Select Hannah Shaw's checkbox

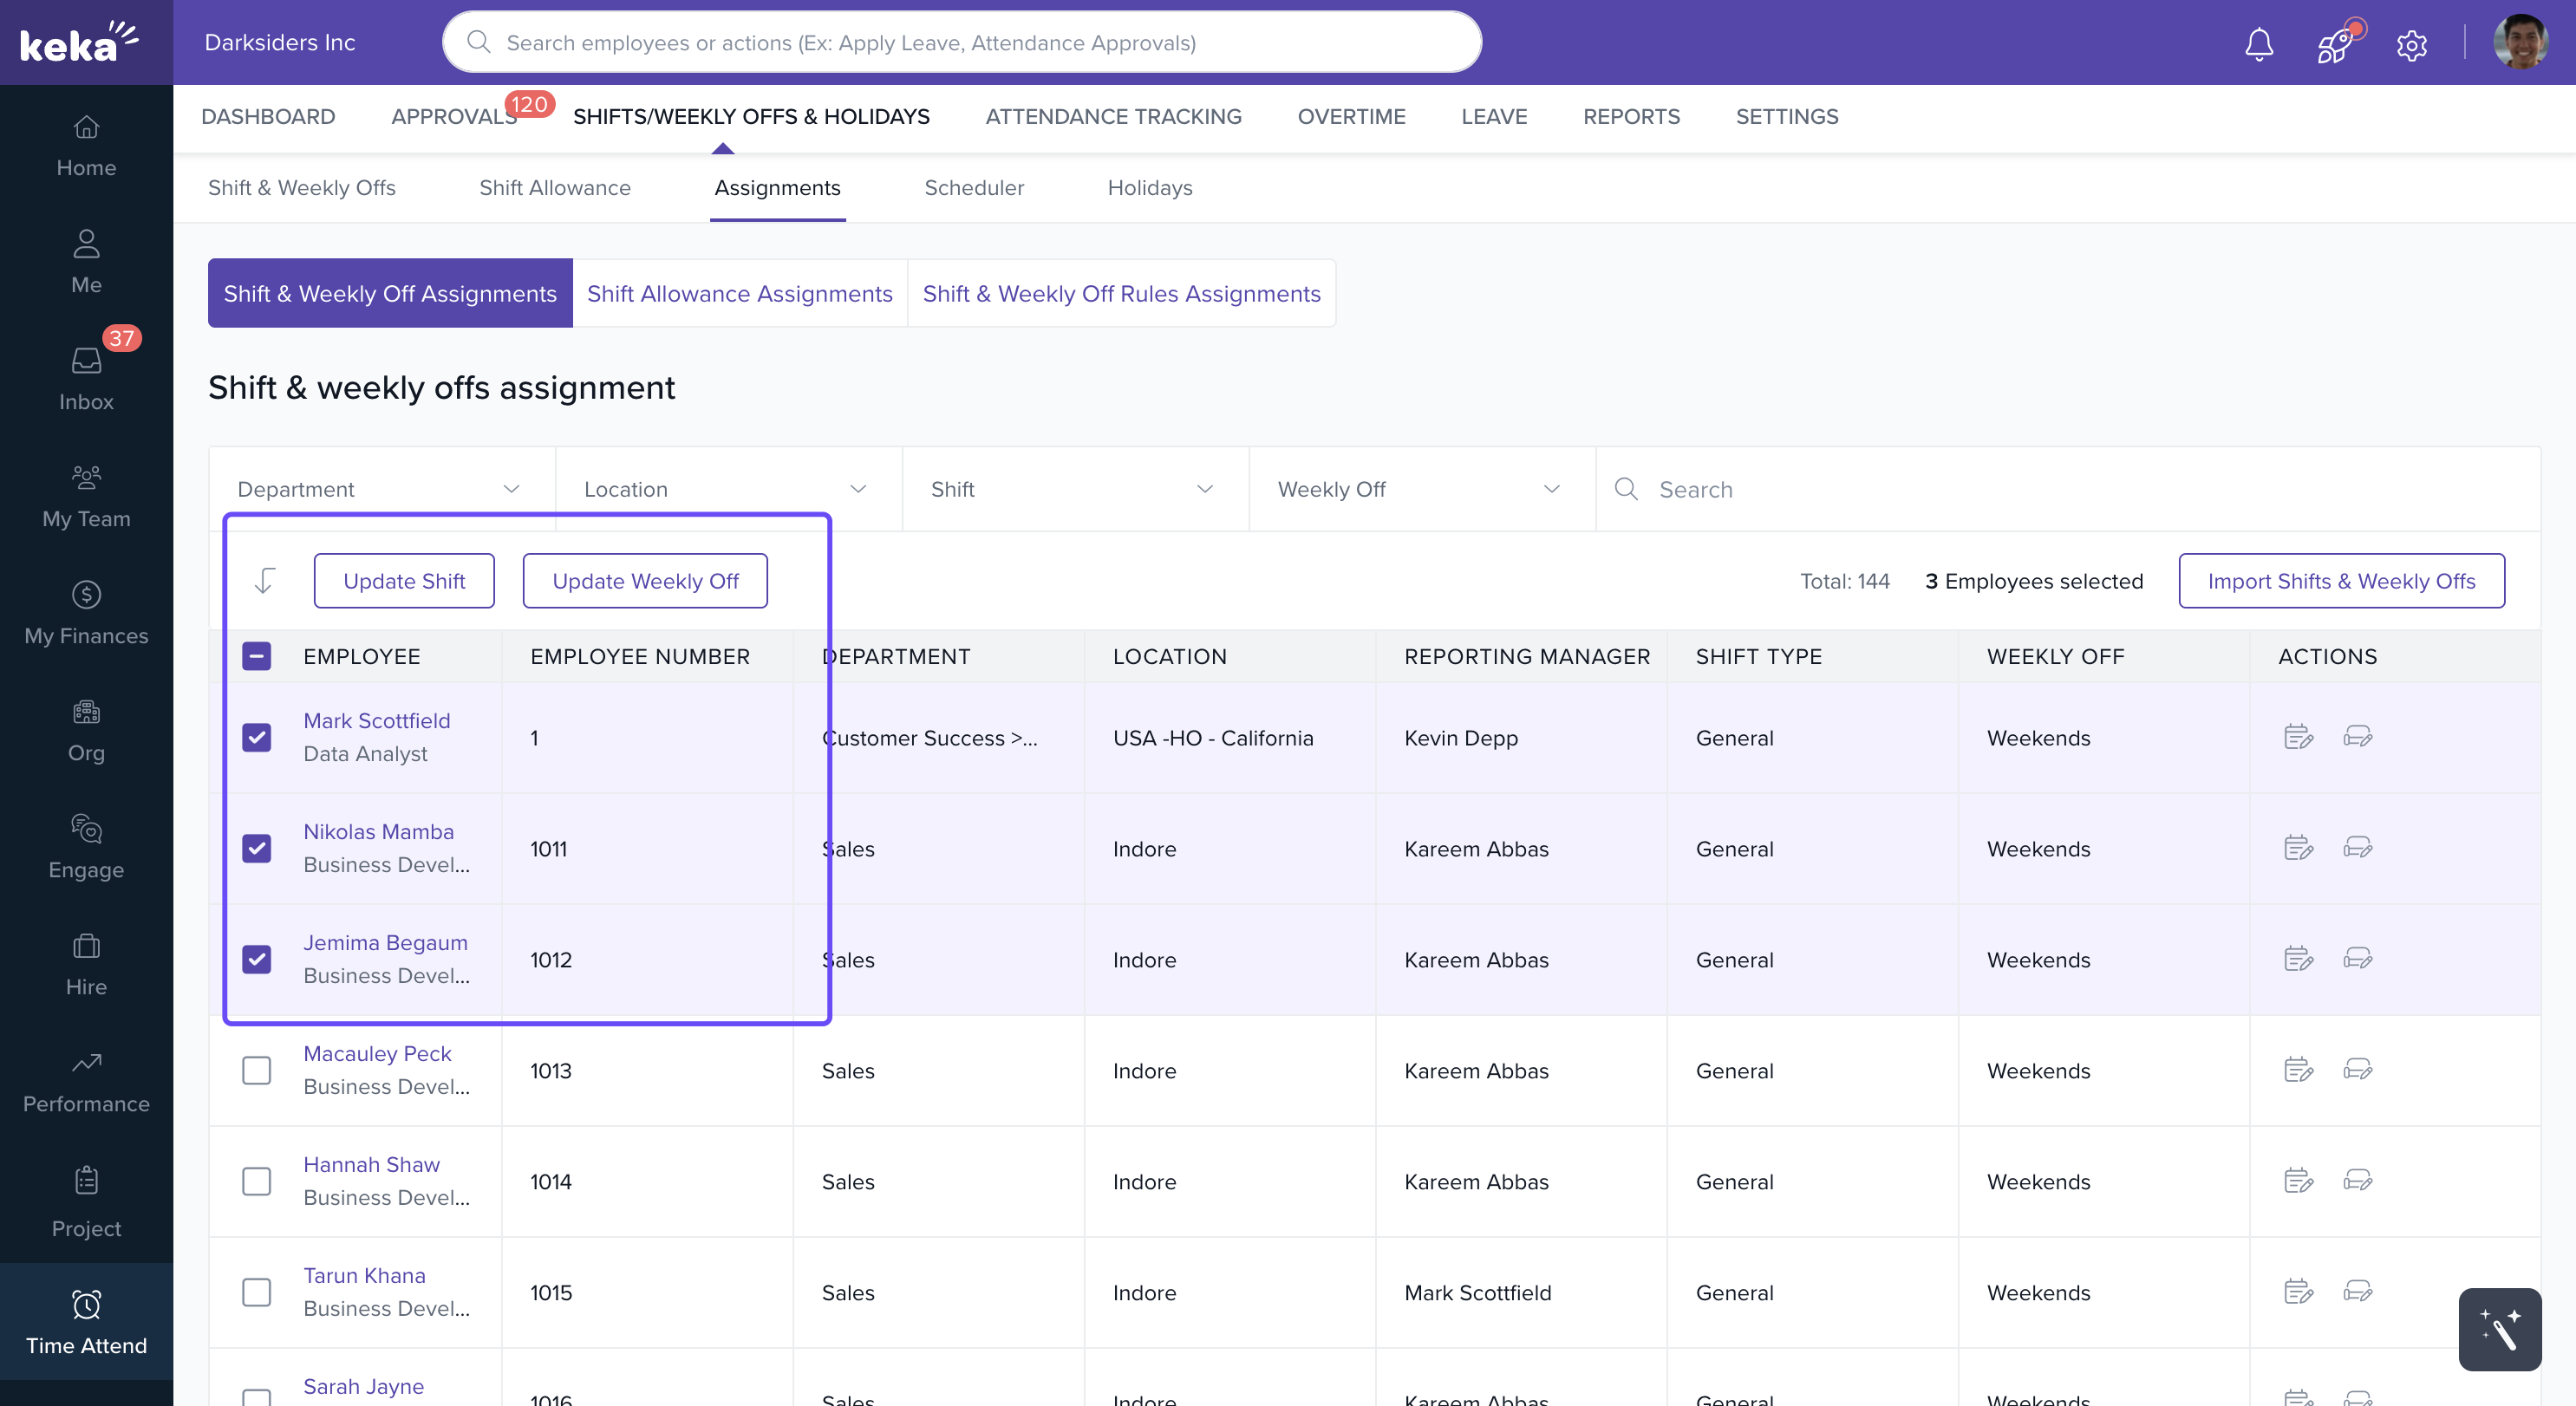[x=257, y=1181]
